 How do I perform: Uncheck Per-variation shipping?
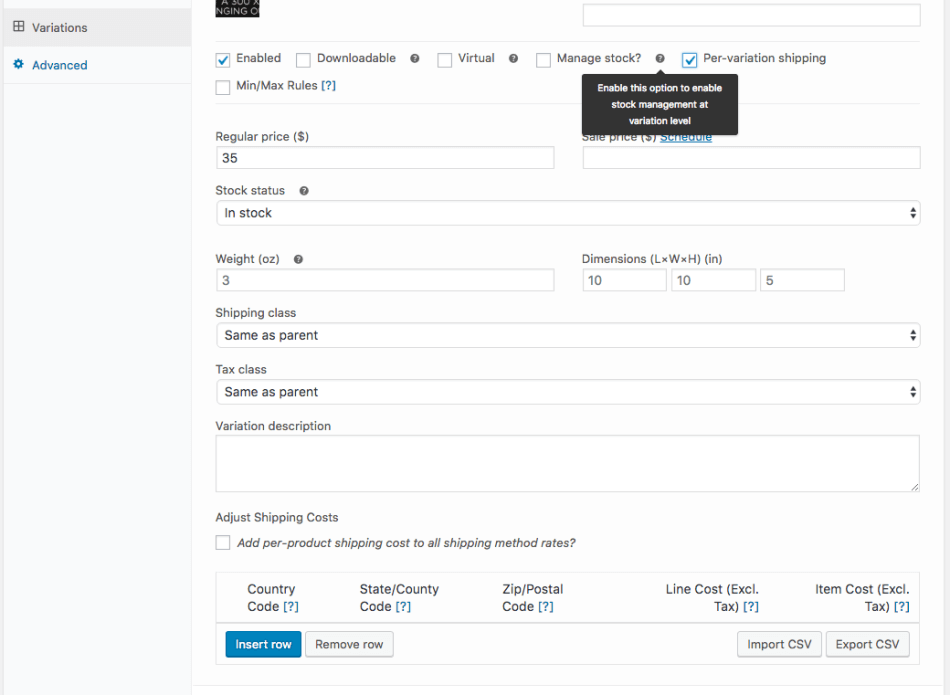689,59
